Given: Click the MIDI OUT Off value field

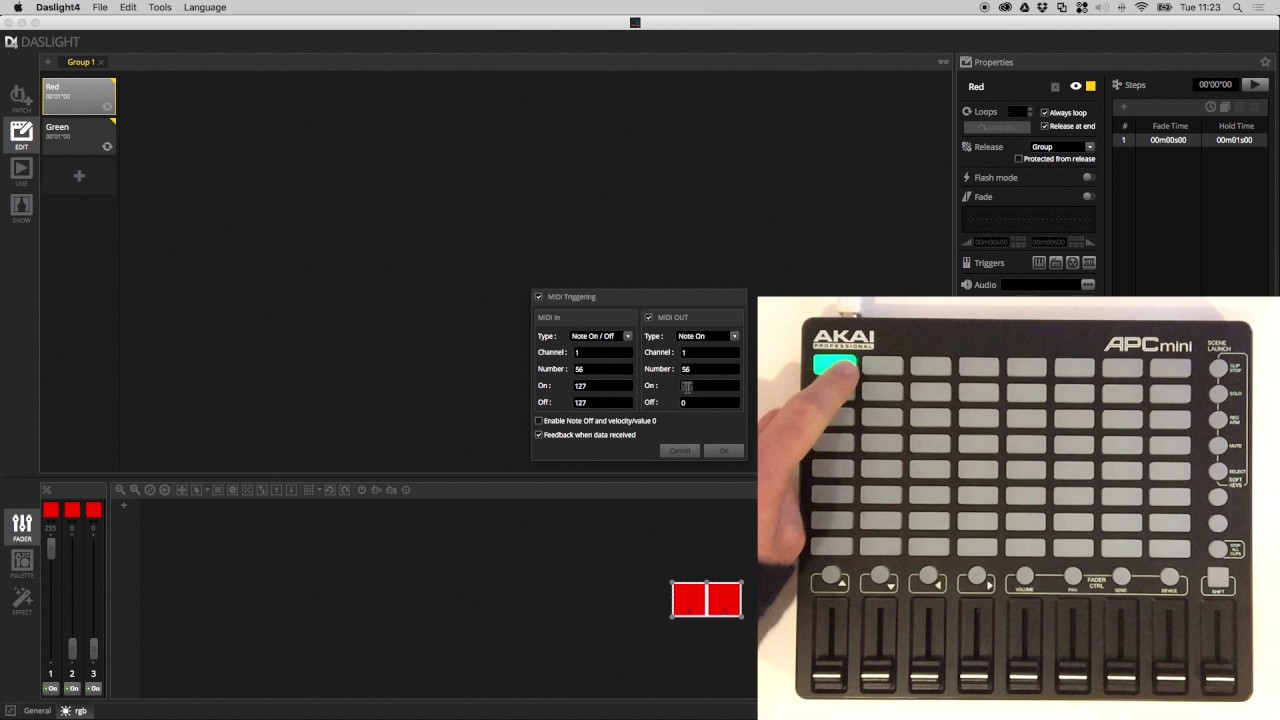Looking at the screenshot, I should point(709,403).
